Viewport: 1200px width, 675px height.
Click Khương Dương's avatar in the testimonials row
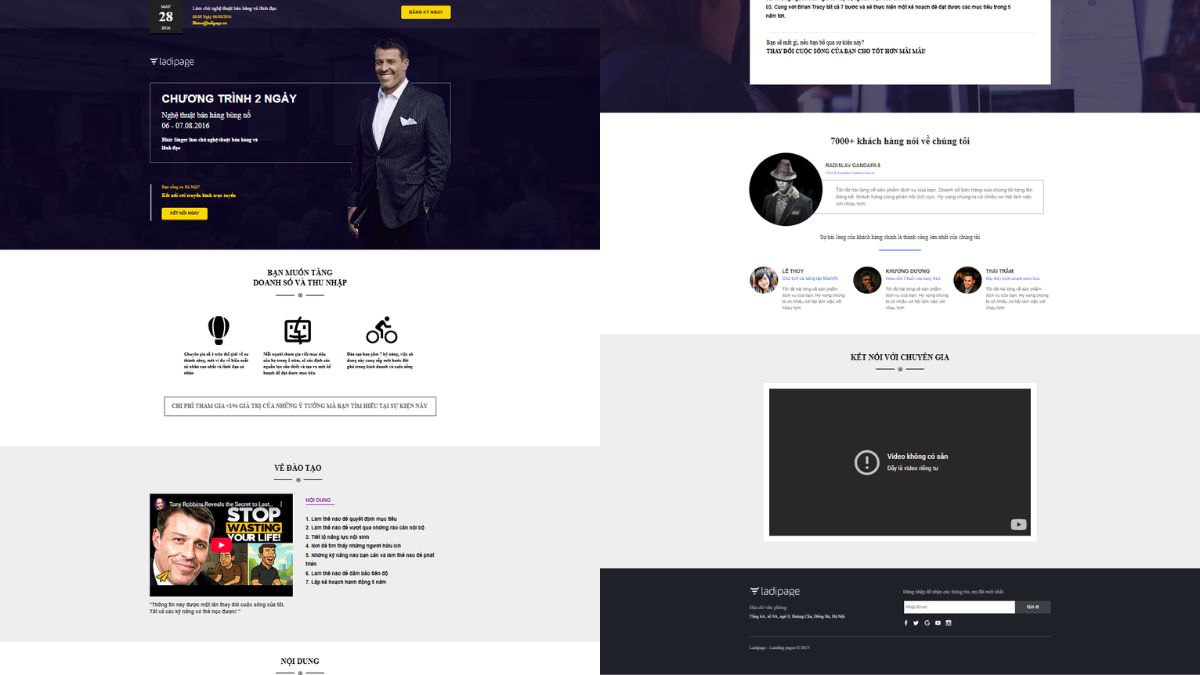click(867, 280)
